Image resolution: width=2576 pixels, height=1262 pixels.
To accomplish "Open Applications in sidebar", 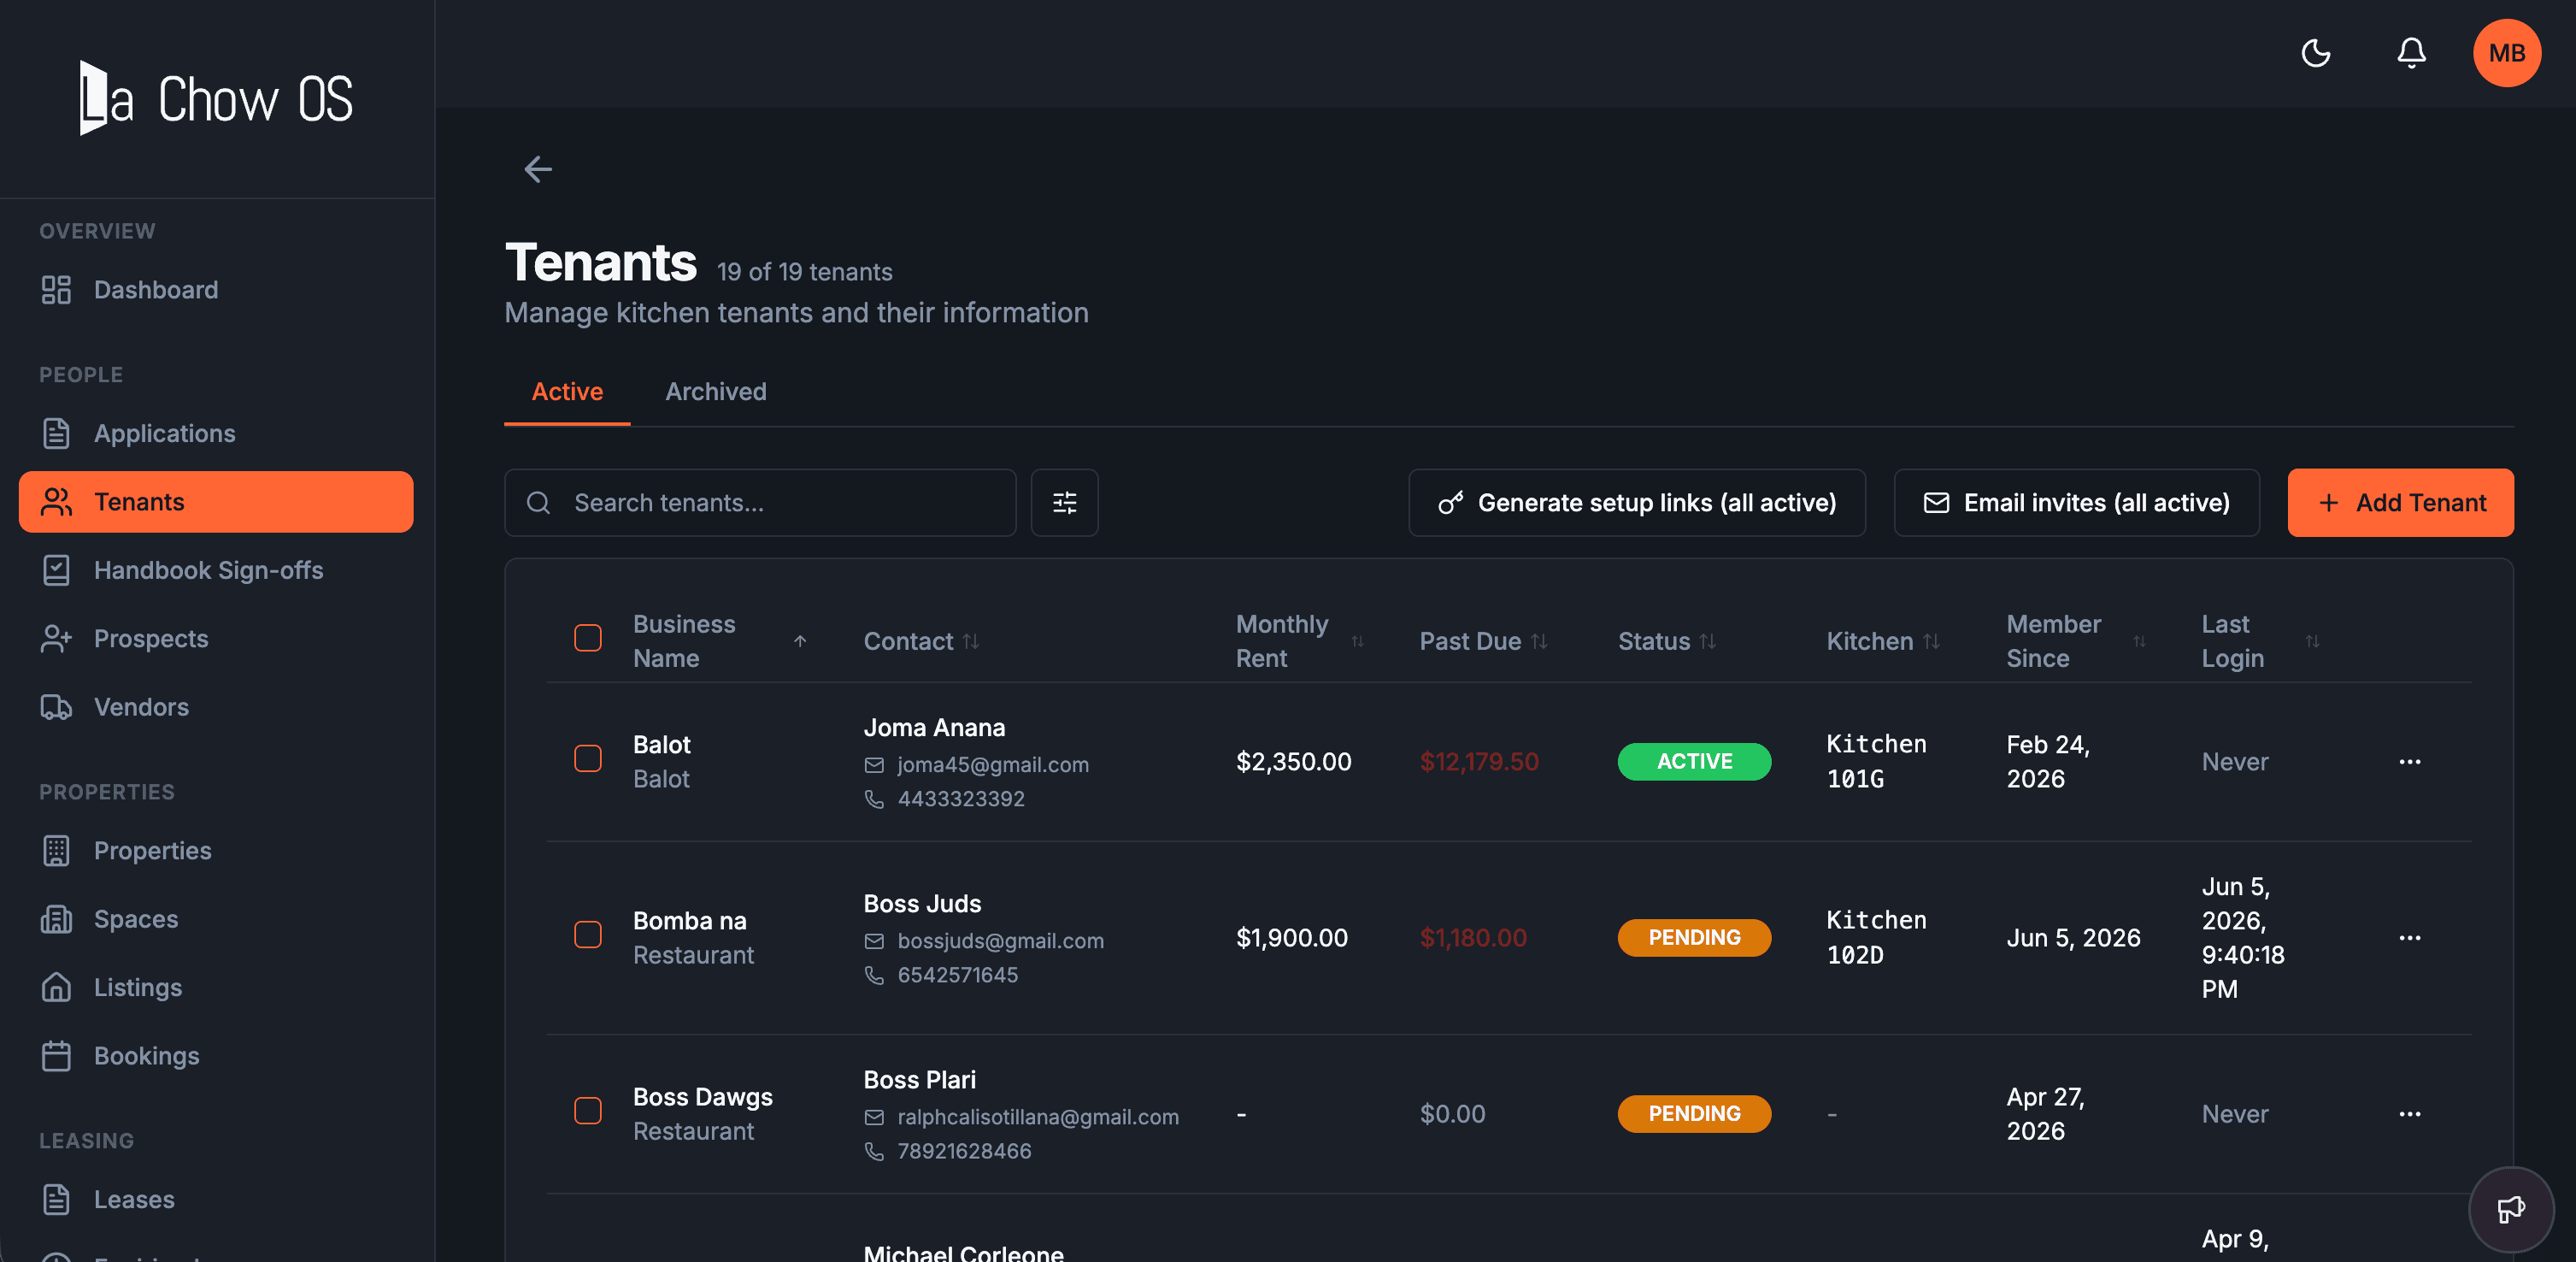I will (x=216, y=433).
